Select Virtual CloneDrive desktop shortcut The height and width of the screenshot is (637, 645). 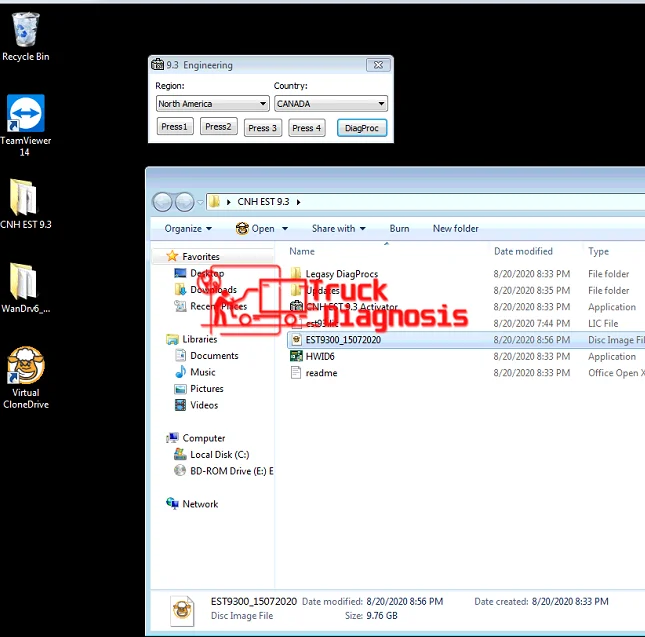26,378
